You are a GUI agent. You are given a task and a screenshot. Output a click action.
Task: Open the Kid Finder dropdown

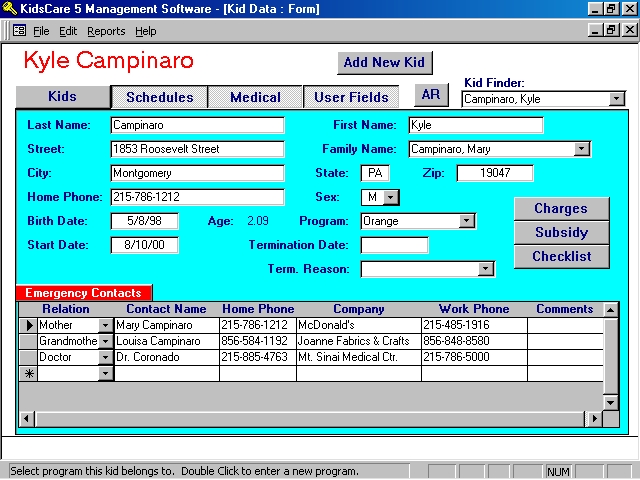pos(616,99)
